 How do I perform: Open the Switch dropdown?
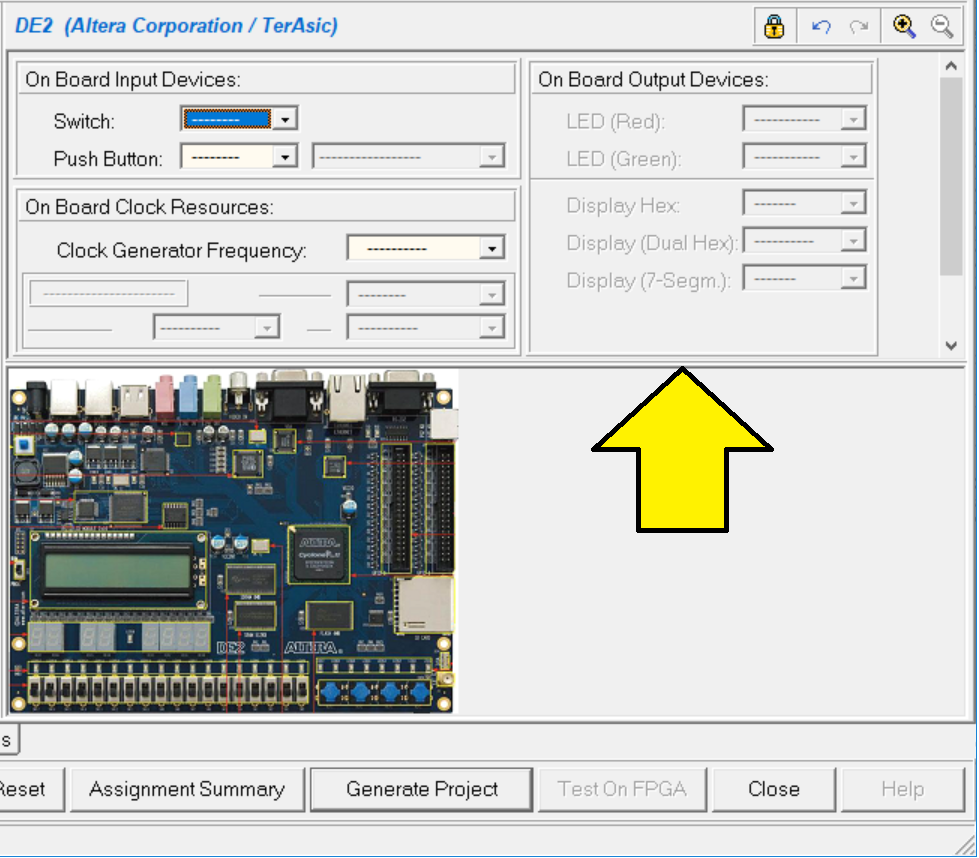[x=239, y=119]
